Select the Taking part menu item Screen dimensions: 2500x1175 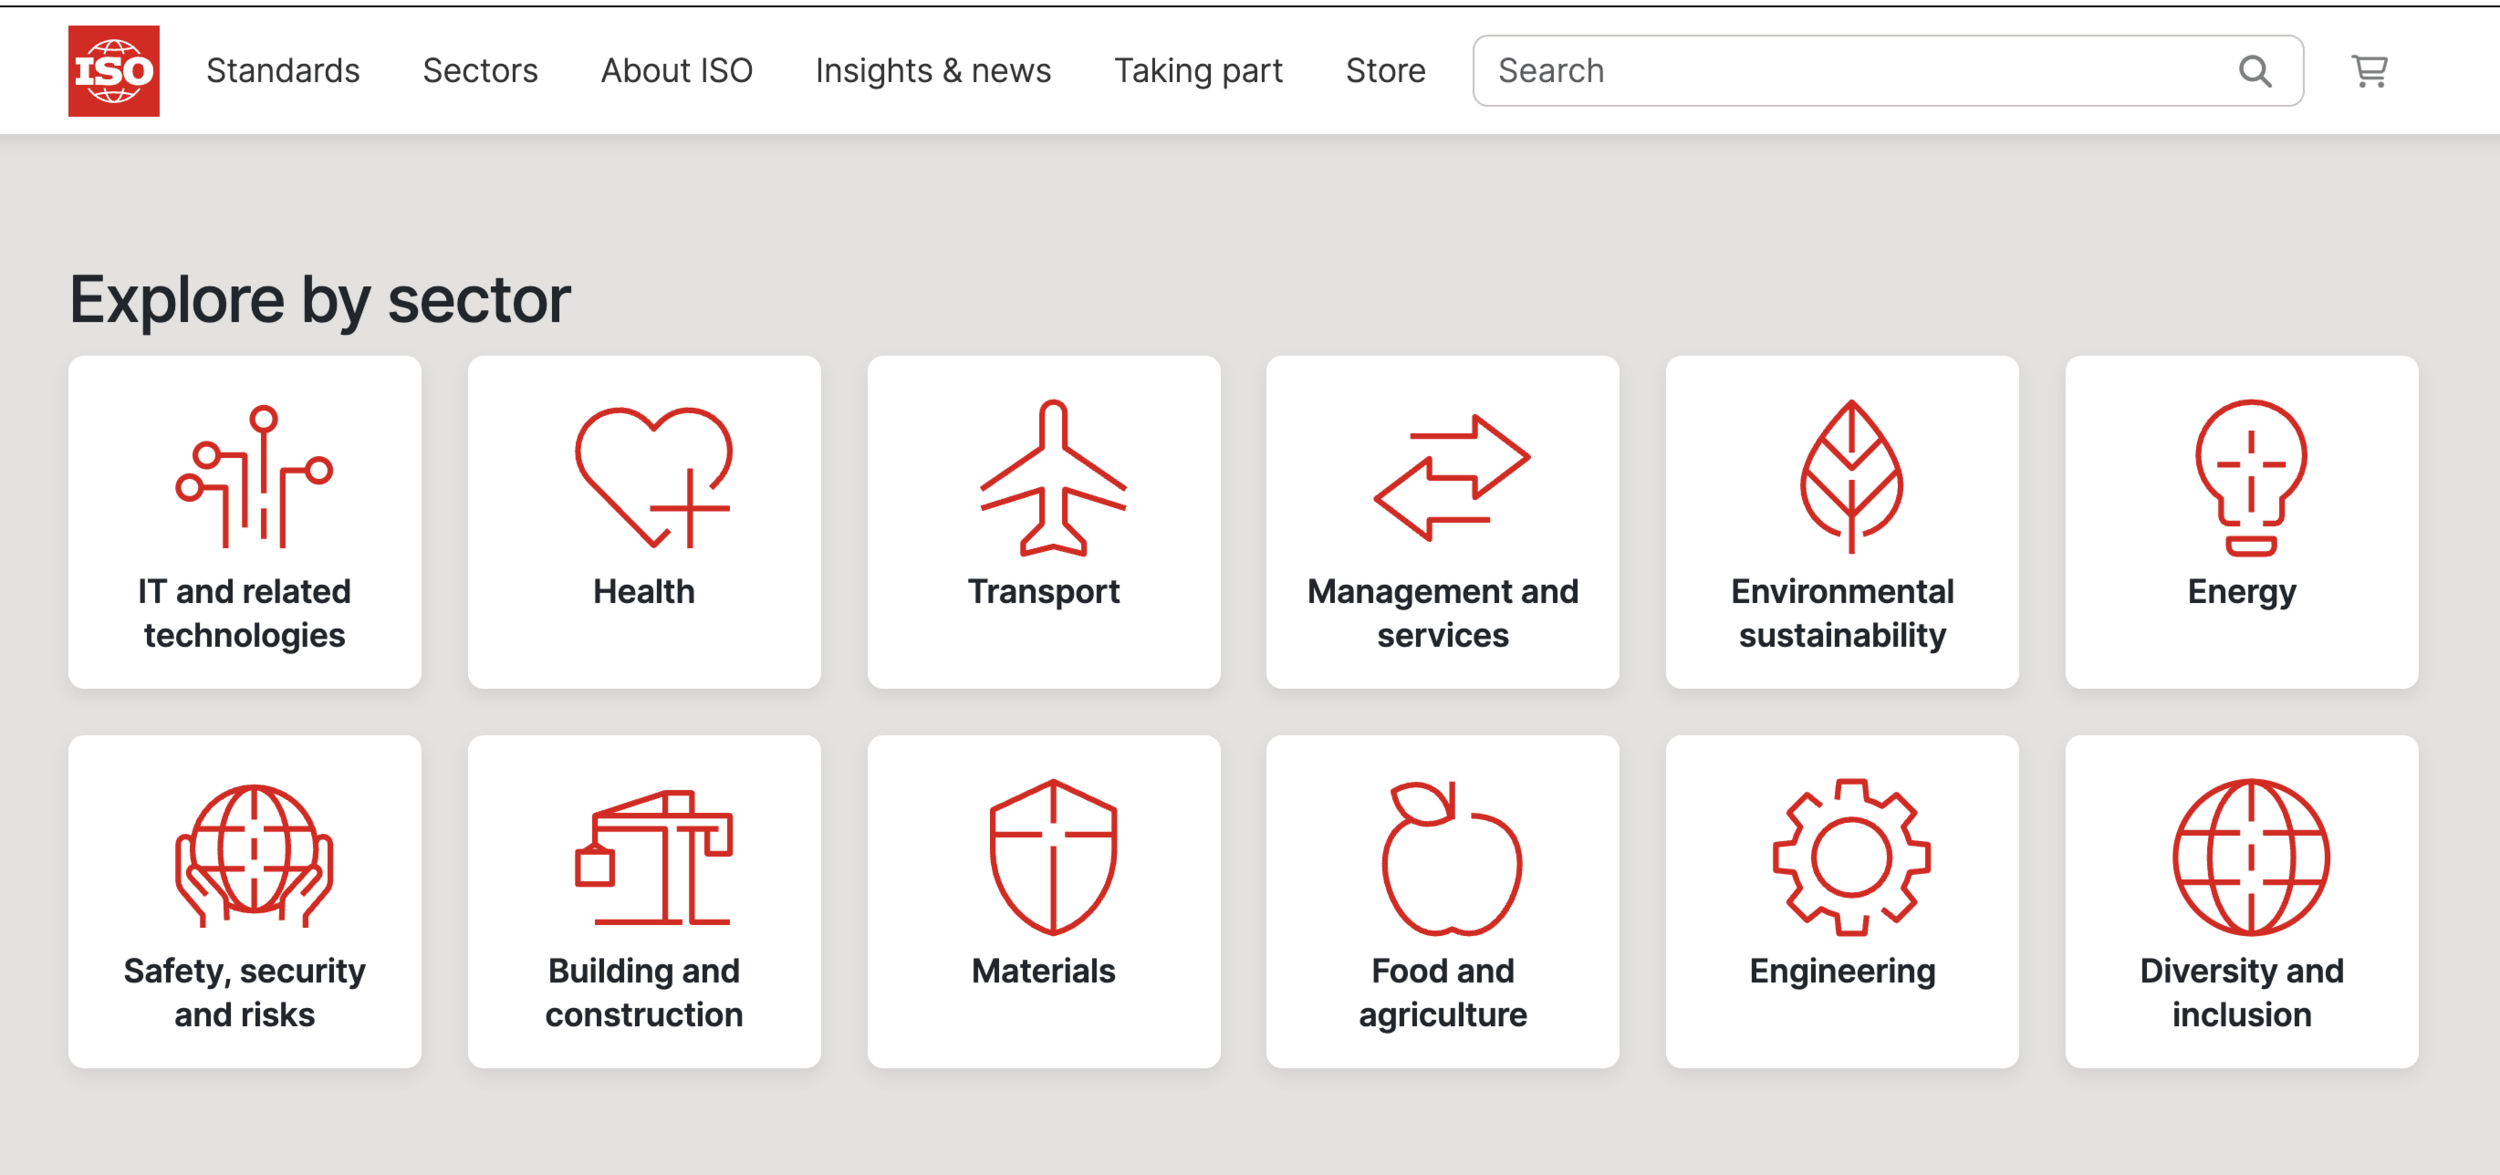[1198, 71]
